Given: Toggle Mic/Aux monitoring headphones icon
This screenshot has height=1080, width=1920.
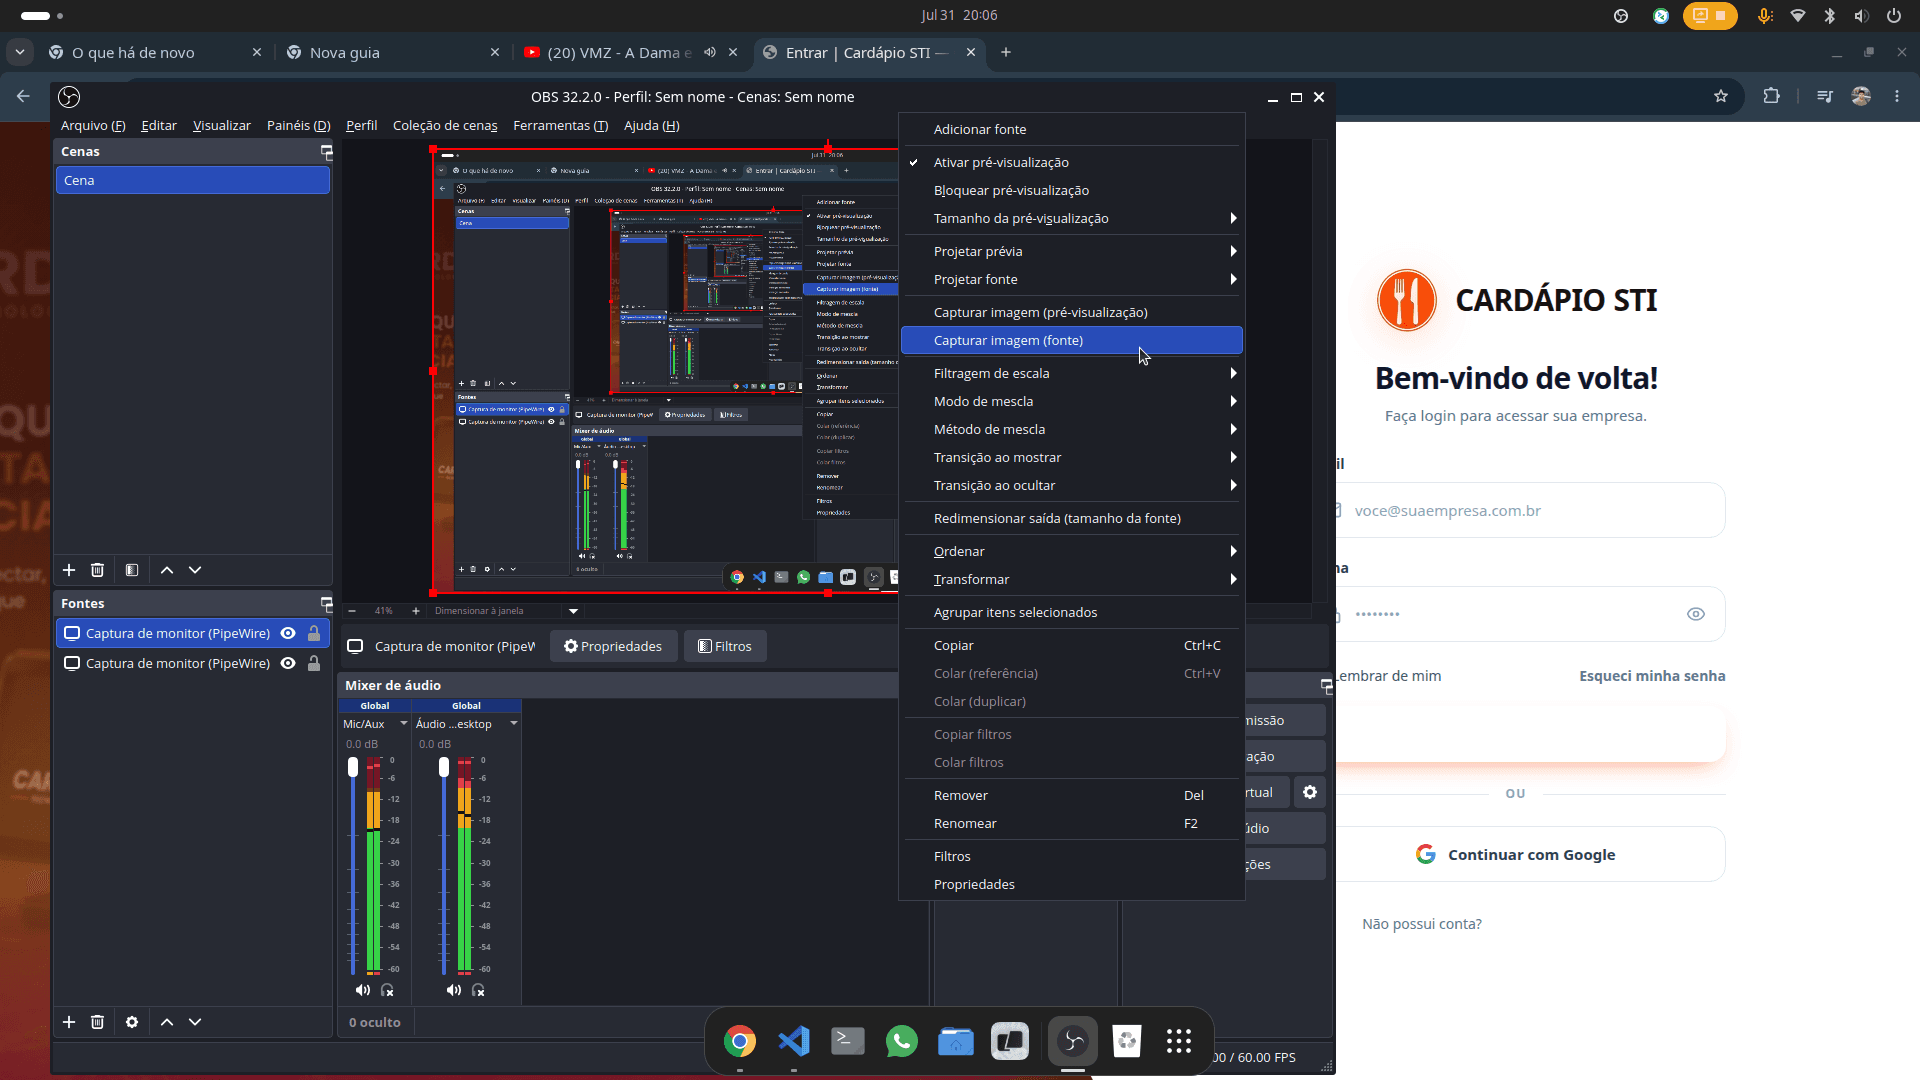Looking at the screenshot, I should 387,990.
